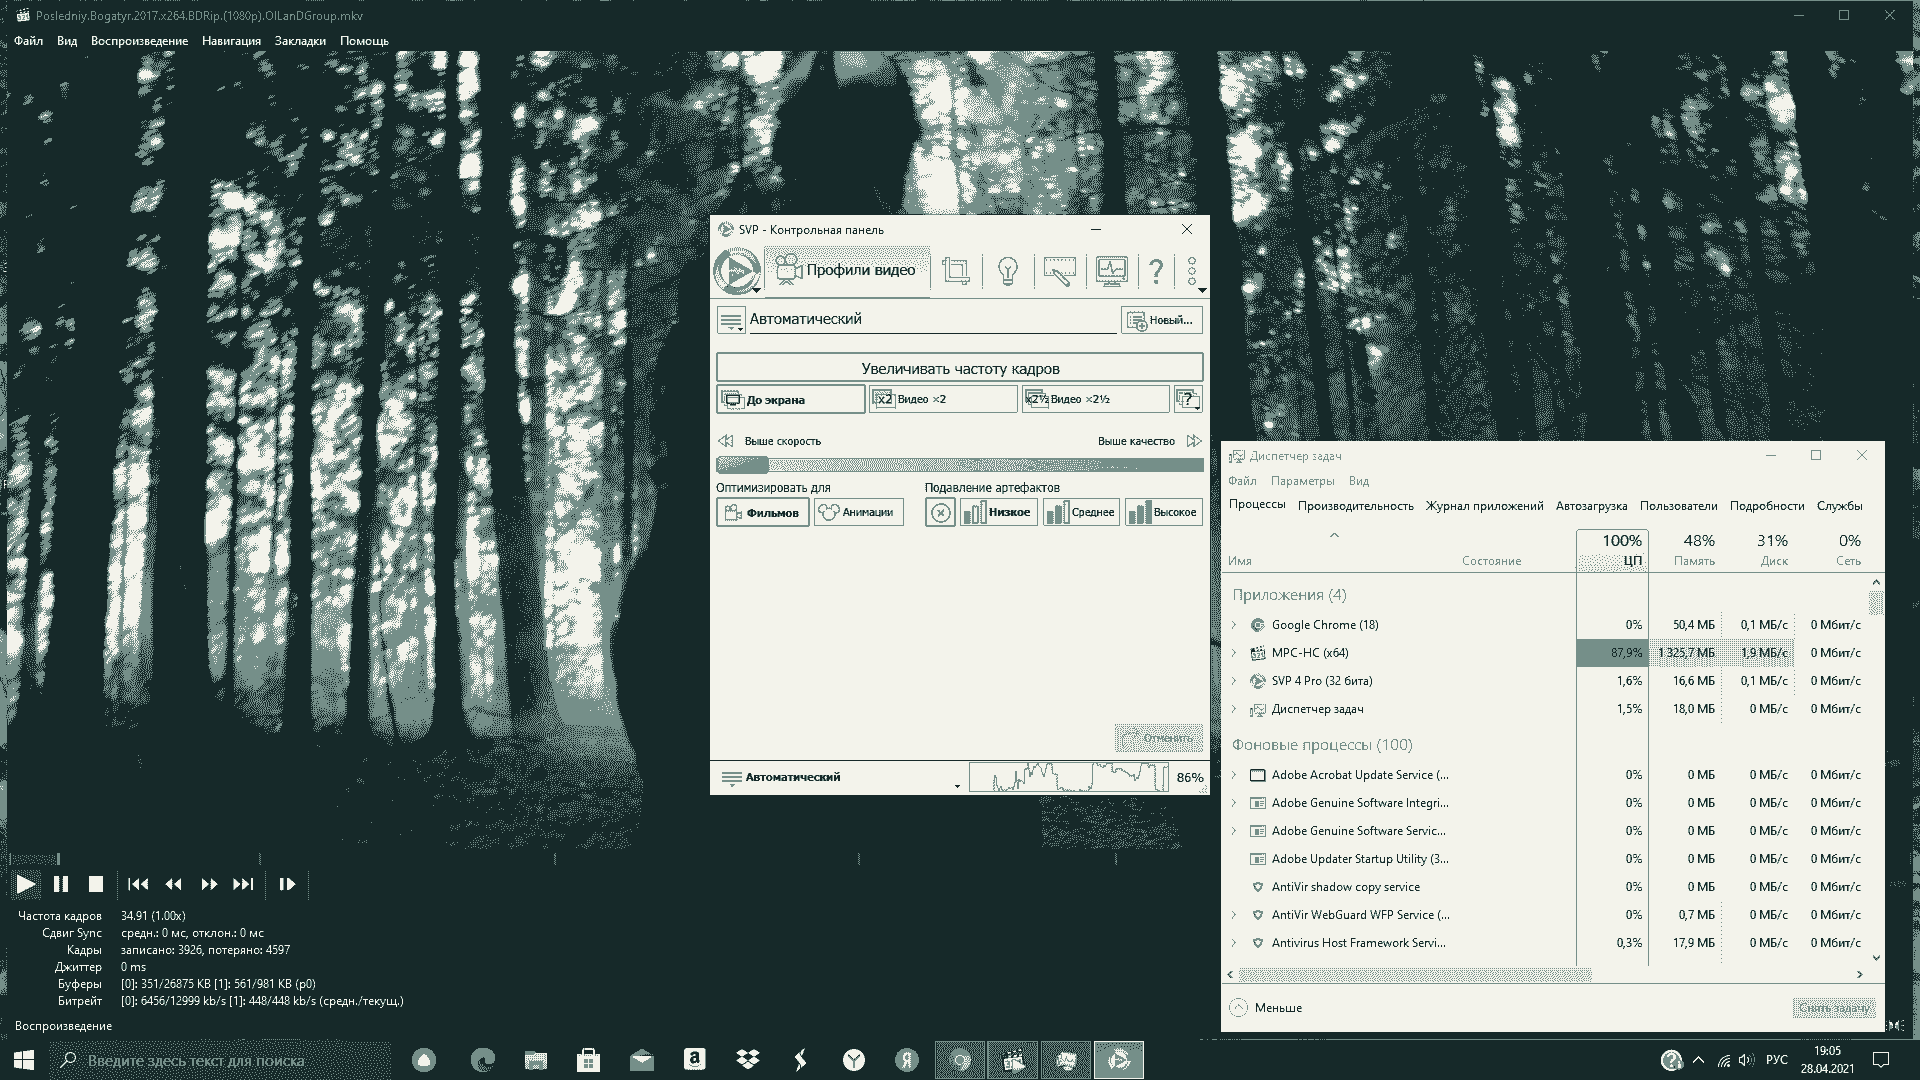Click the performance monitor icon in SVP

tap(1111, 270)
